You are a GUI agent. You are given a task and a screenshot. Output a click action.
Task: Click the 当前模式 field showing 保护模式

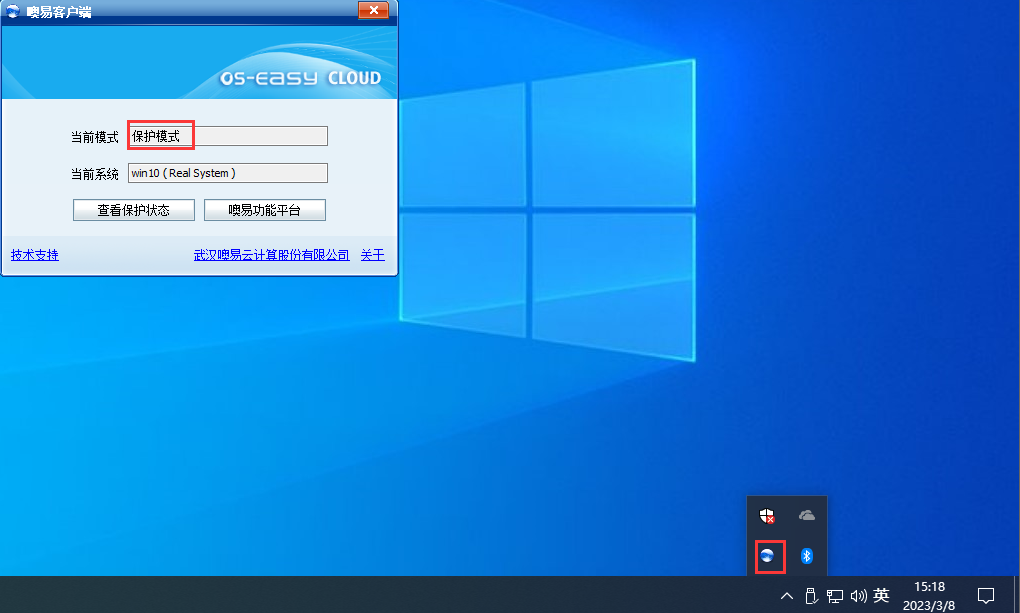(227, 136)
